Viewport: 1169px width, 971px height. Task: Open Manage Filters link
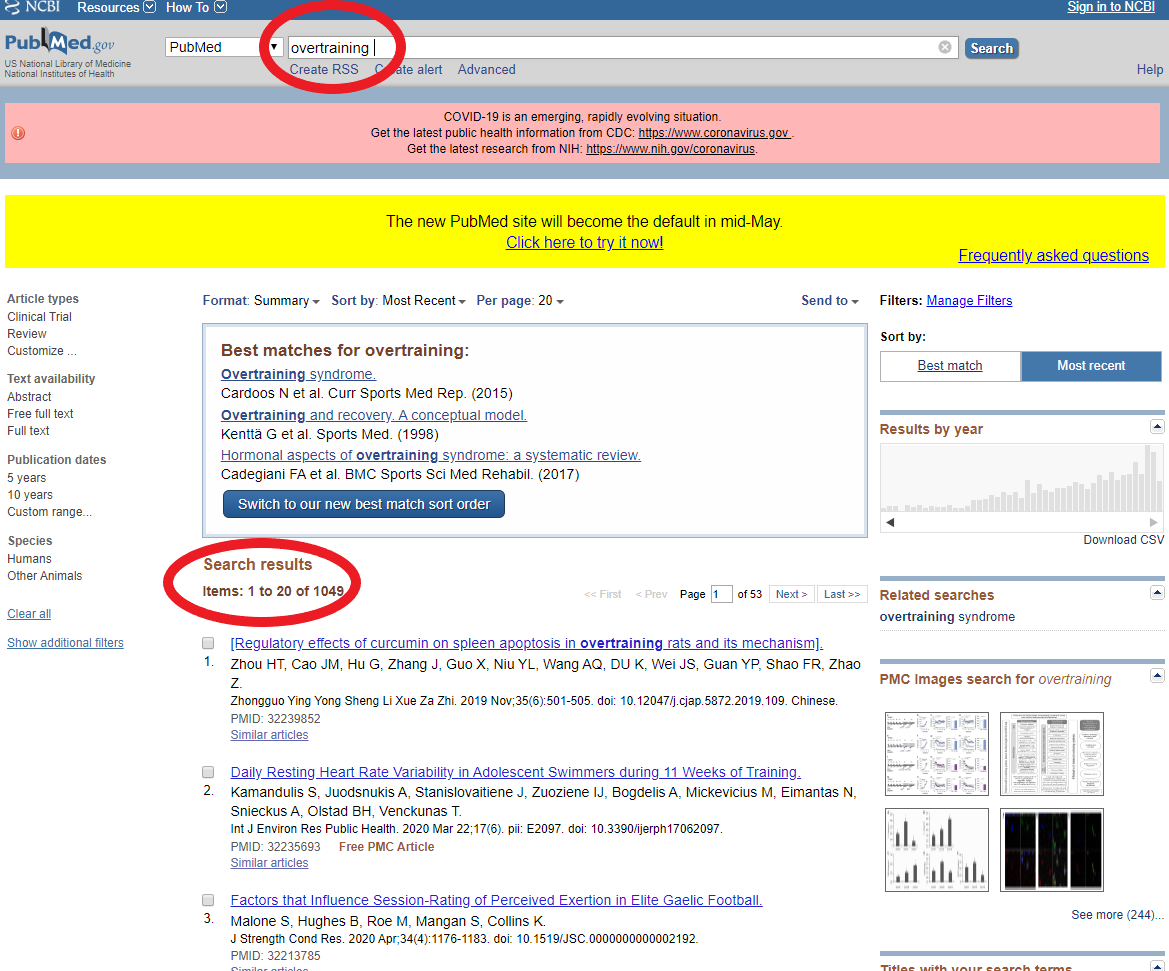tap(969, 301)
